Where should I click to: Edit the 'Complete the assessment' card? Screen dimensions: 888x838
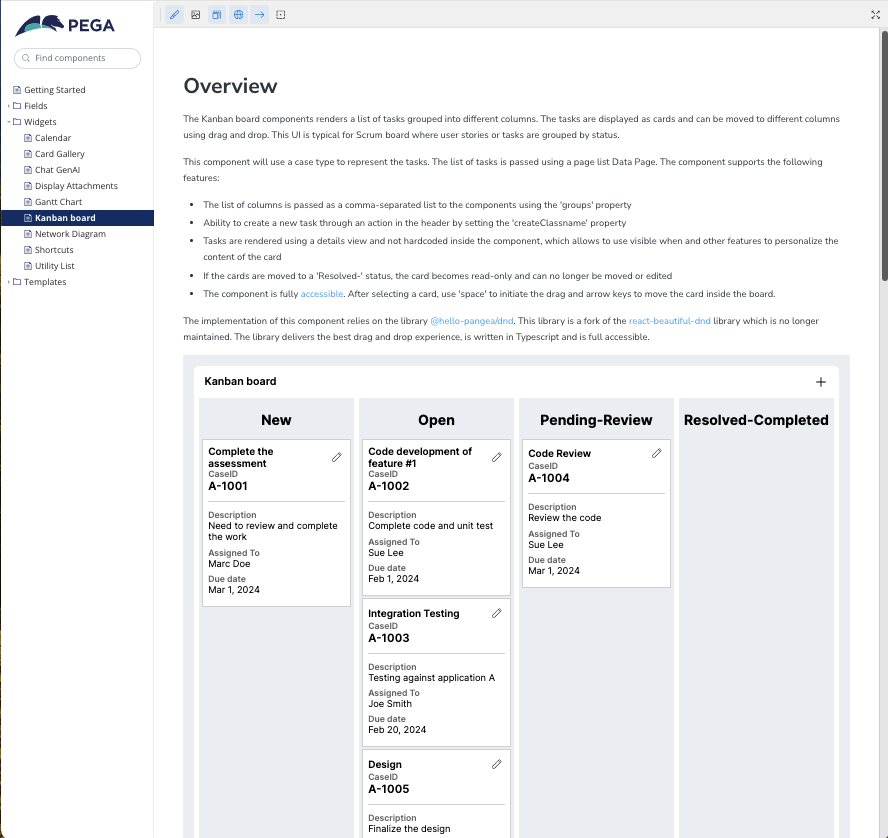(337, 457)
